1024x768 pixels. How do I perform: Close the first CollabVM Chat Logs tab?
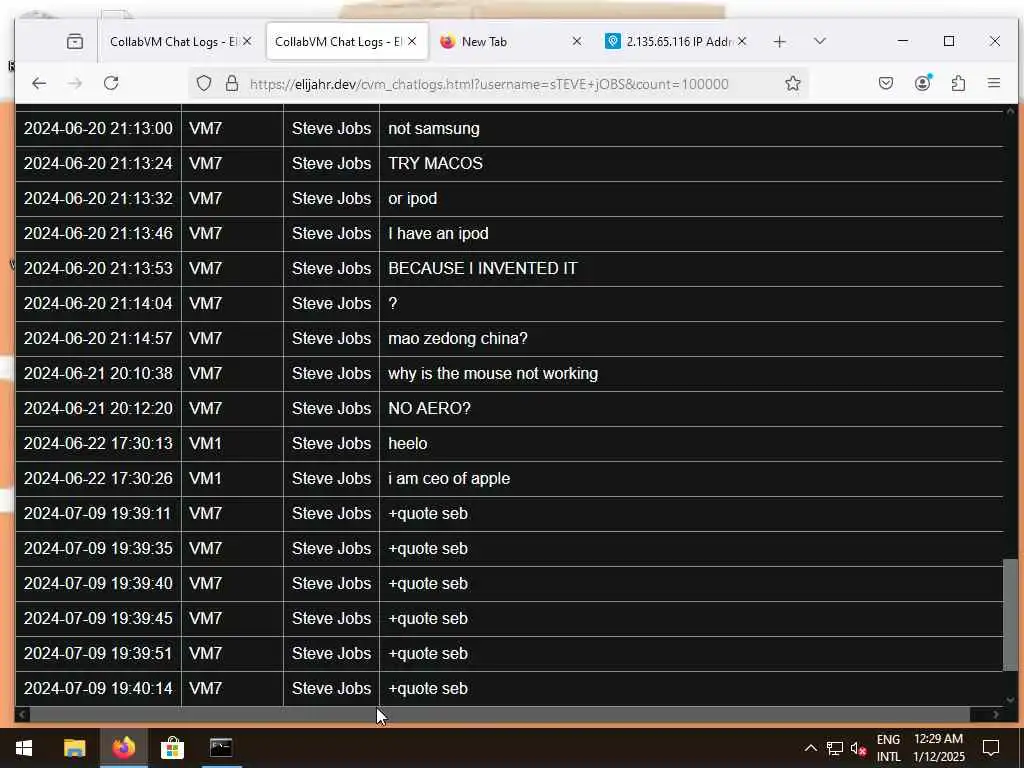coord(248,42)
